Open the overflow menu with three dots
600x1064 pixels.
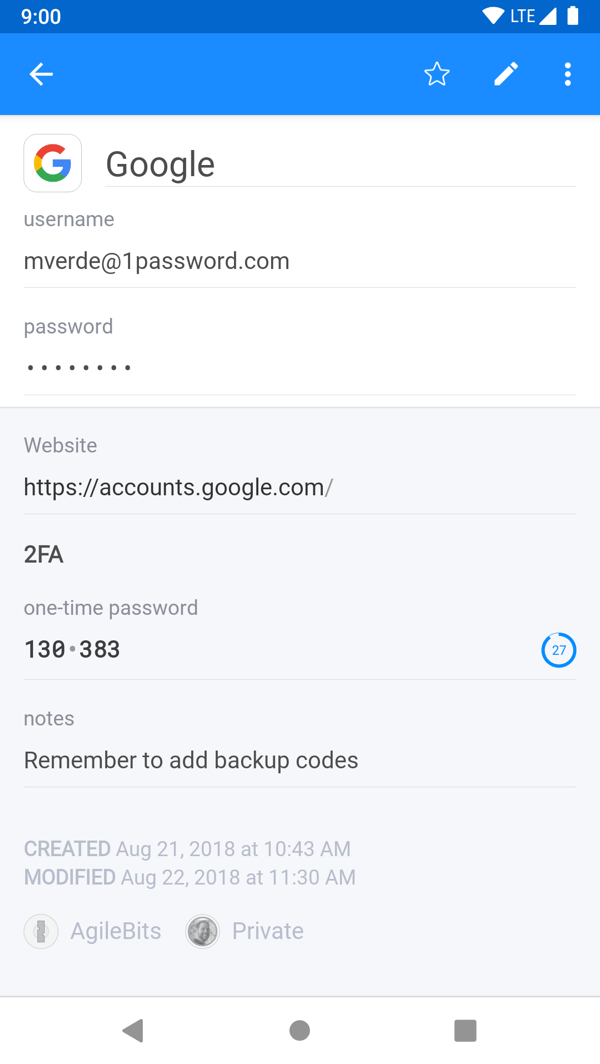click(x=567, y=74)
